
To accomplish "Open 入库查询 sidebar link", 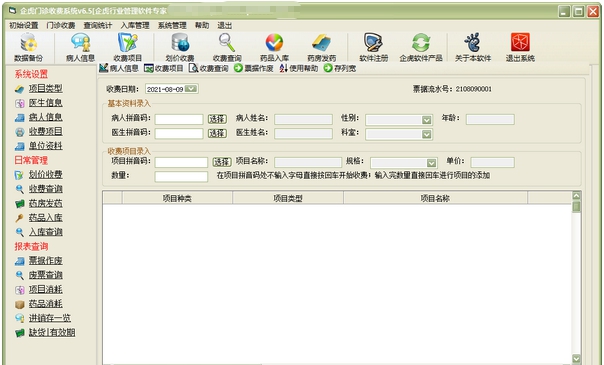I will pos(45,232).
